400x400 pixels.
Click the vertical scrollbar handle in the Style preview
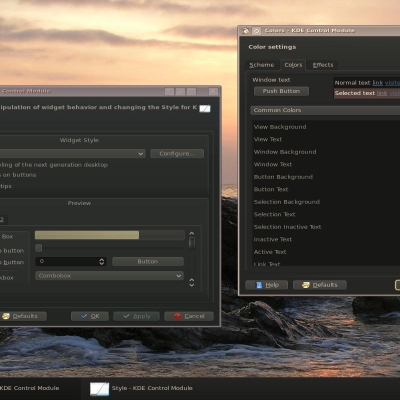click(x=192, y=242)
